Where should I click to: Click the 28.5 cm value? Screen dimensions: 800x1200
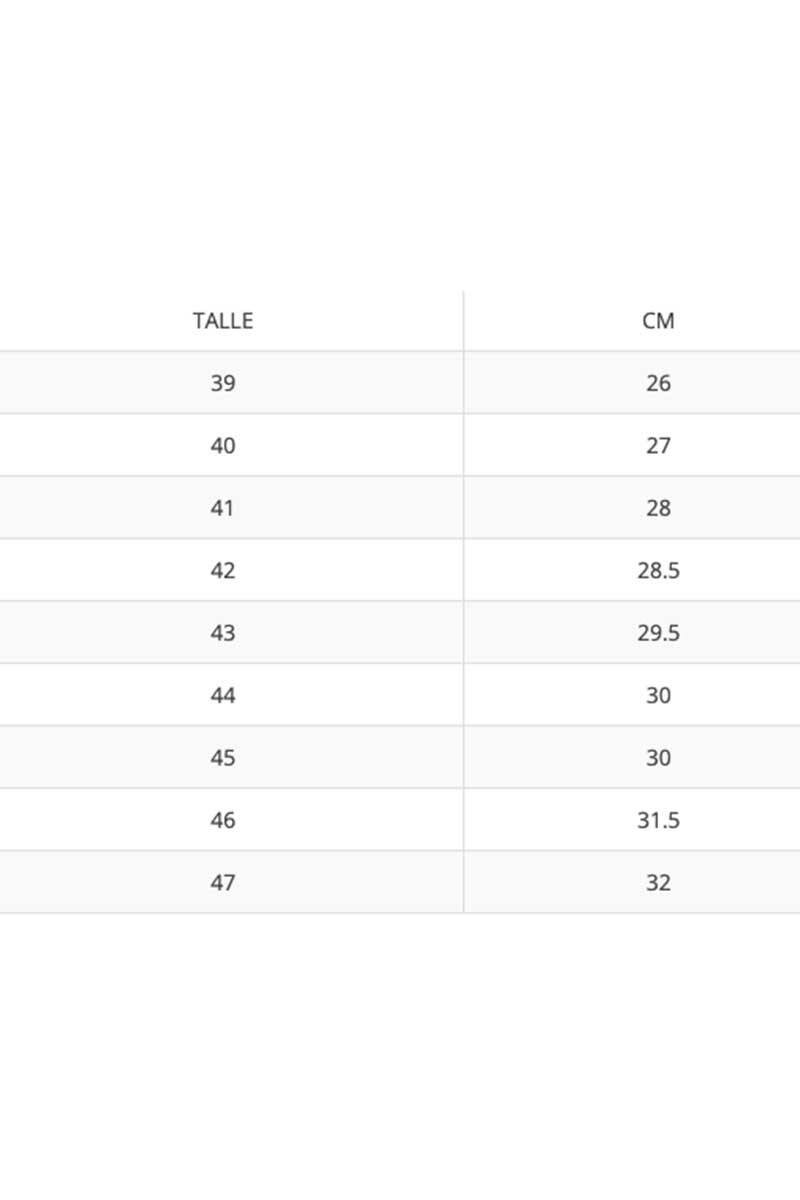(658, 570)
